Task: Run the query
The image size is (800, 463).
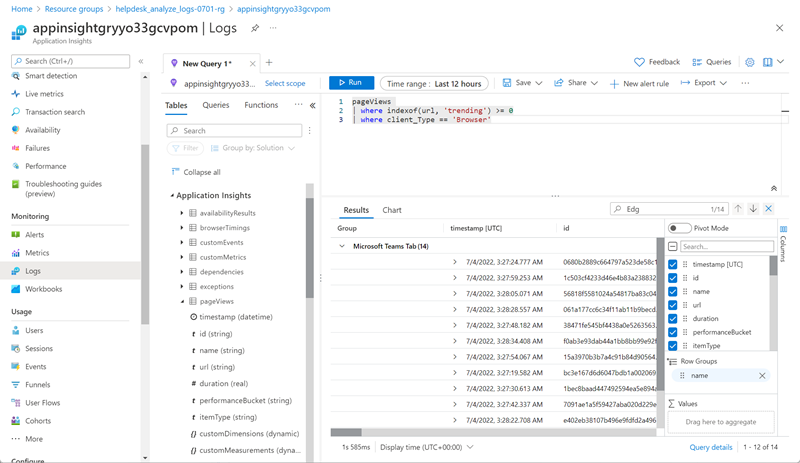Action: pos(351,83)
